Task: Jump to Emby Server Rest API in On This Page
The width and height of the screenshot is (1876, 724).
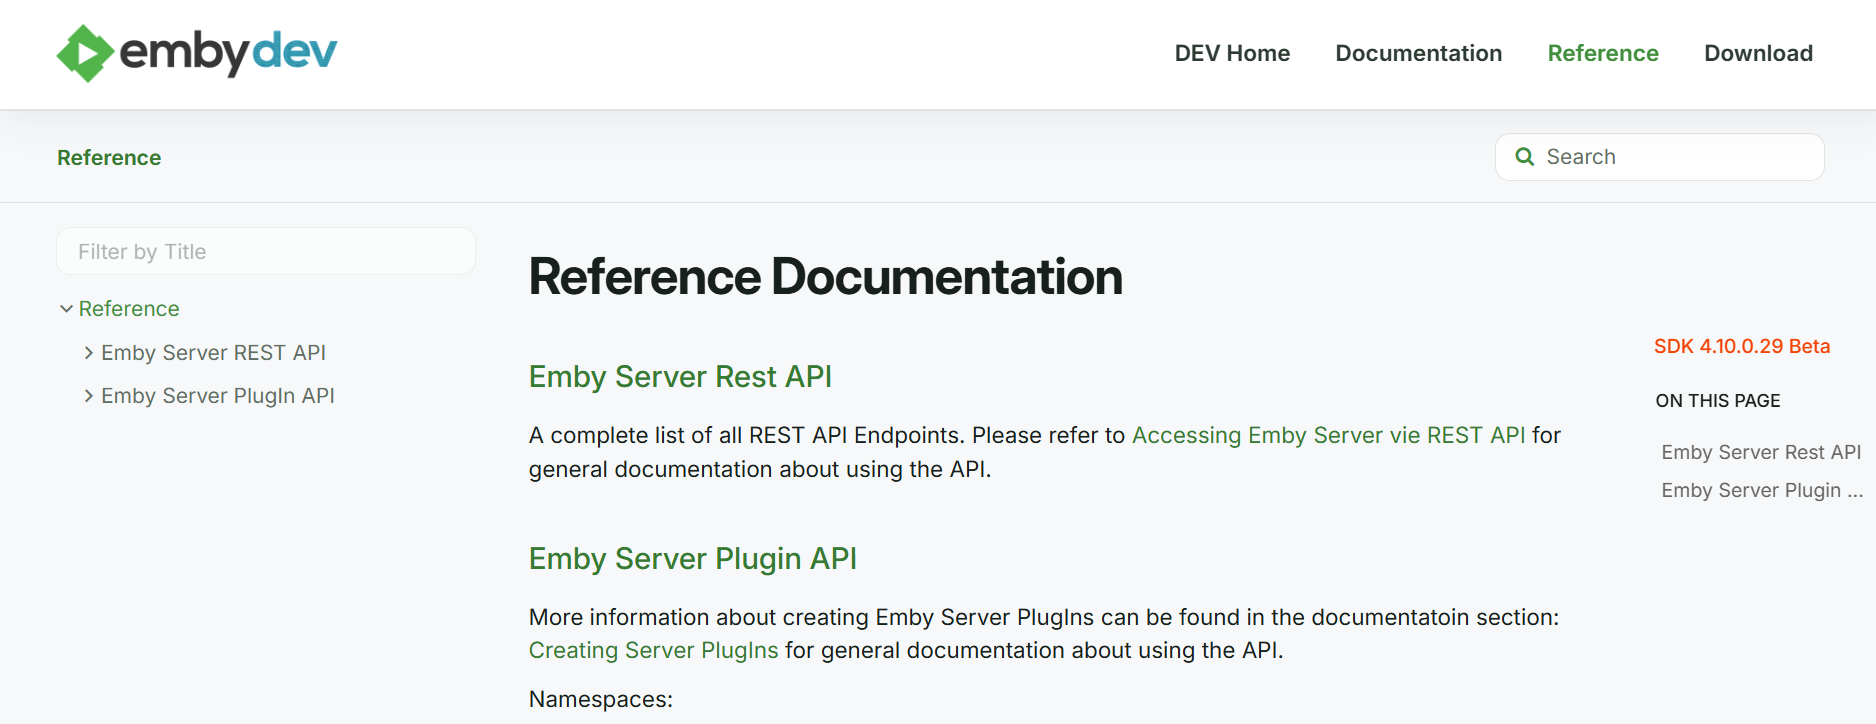Action: pos(1760,452)
